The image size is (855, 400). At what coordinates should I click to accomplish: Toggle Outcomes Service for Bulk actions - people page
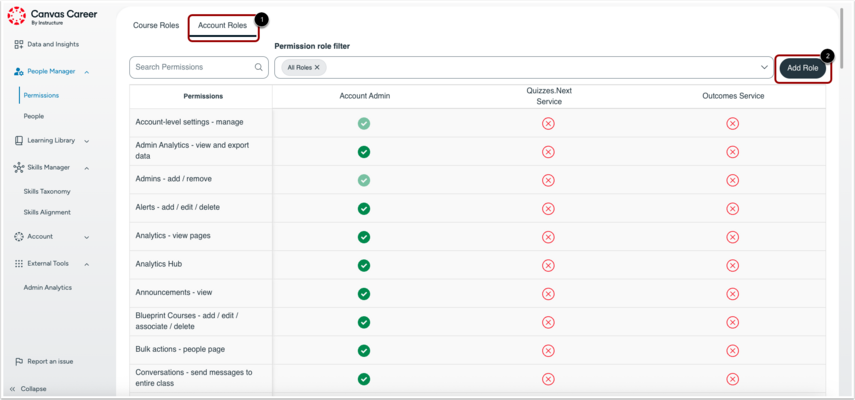click(x=733, y=350)
